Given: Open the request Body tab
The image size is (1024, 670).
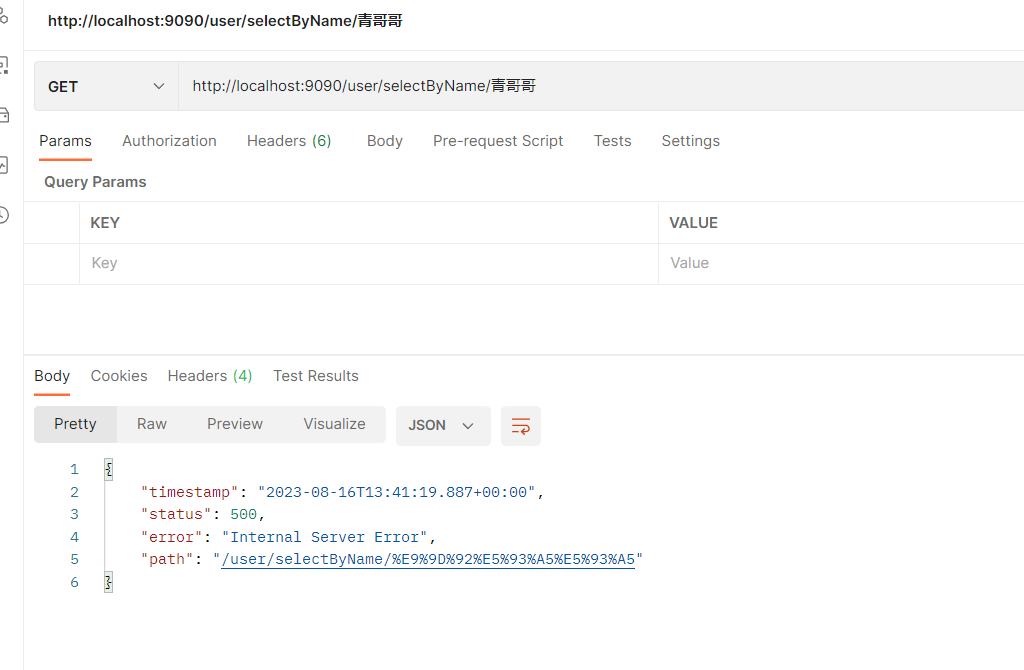Looking at the screenshot, I should (x=385, y=141).
